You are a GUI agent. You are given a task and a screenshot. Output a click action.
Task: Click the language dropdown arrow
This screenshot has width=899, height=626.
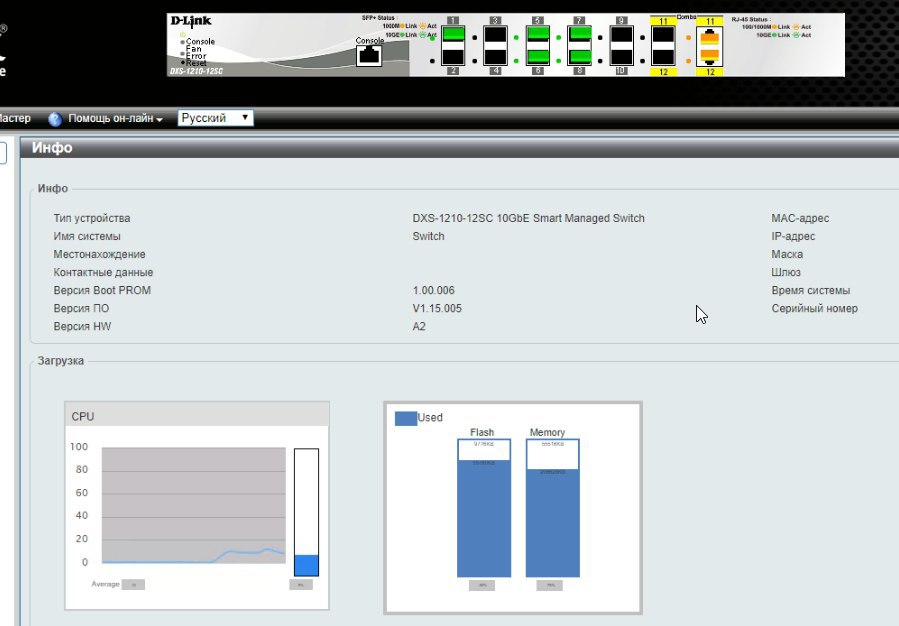click(x=245, y=118)
